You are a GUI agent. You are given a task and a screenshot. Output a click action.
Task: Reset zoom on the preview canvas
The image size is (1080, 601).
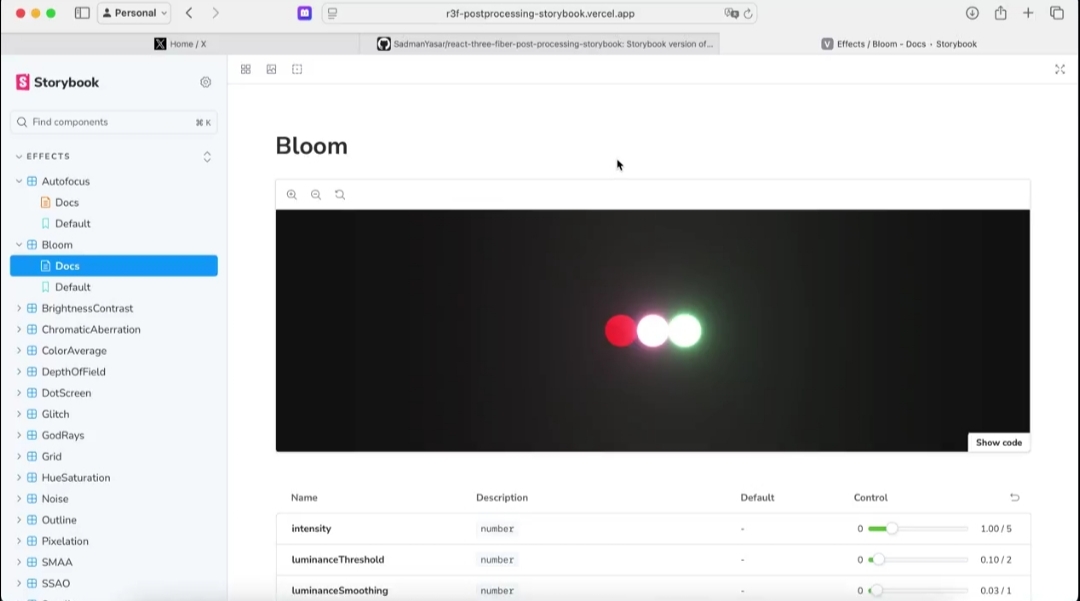pyautogui.click(x=340, y=195)
